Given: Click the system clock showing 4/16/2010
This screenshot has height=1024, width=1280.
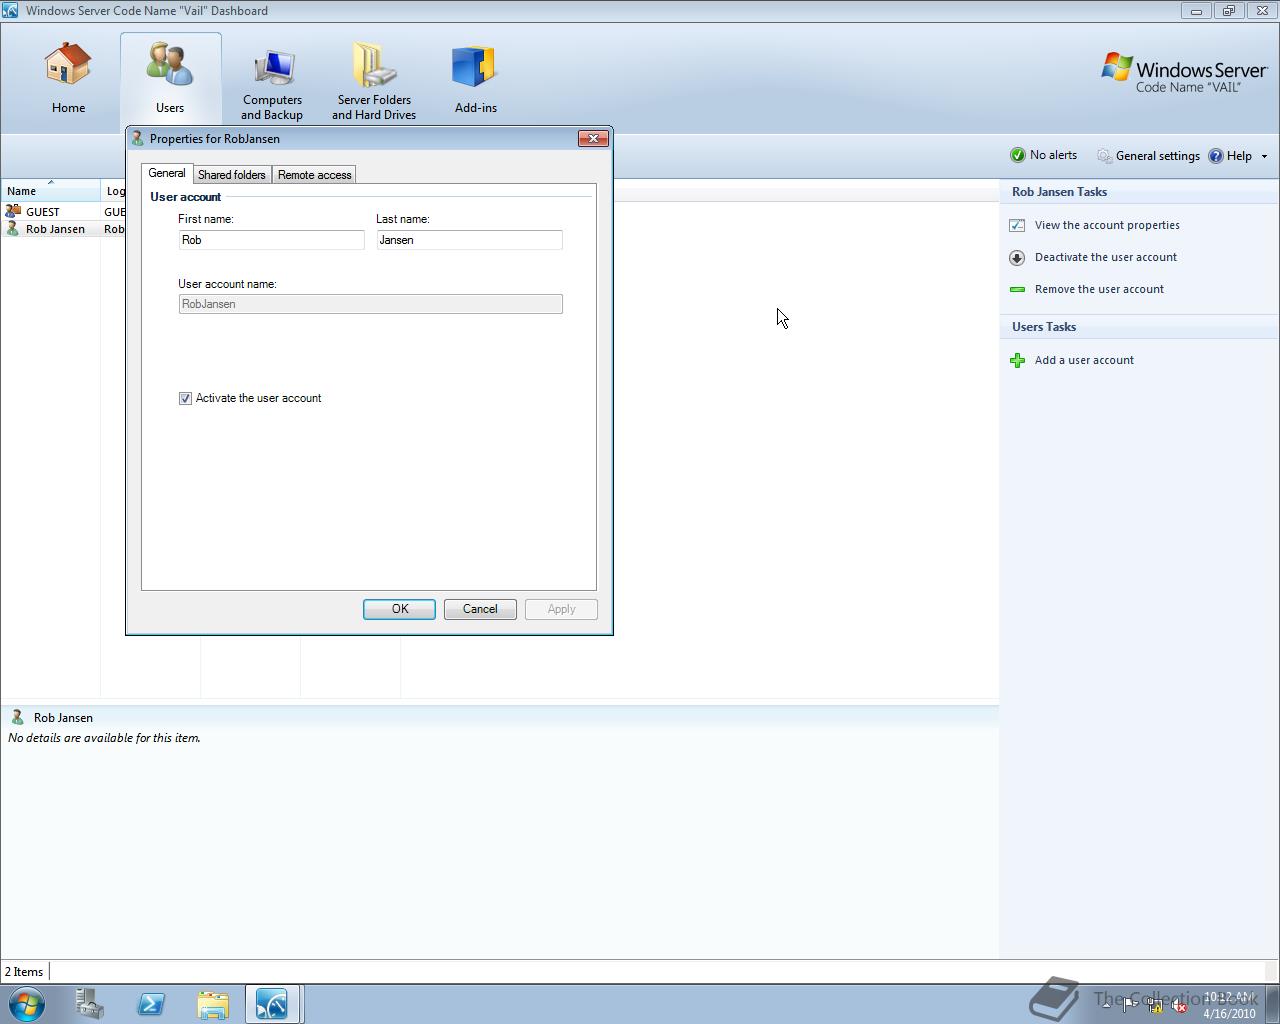Looking at the screenshot, I should (1229, 1005).
